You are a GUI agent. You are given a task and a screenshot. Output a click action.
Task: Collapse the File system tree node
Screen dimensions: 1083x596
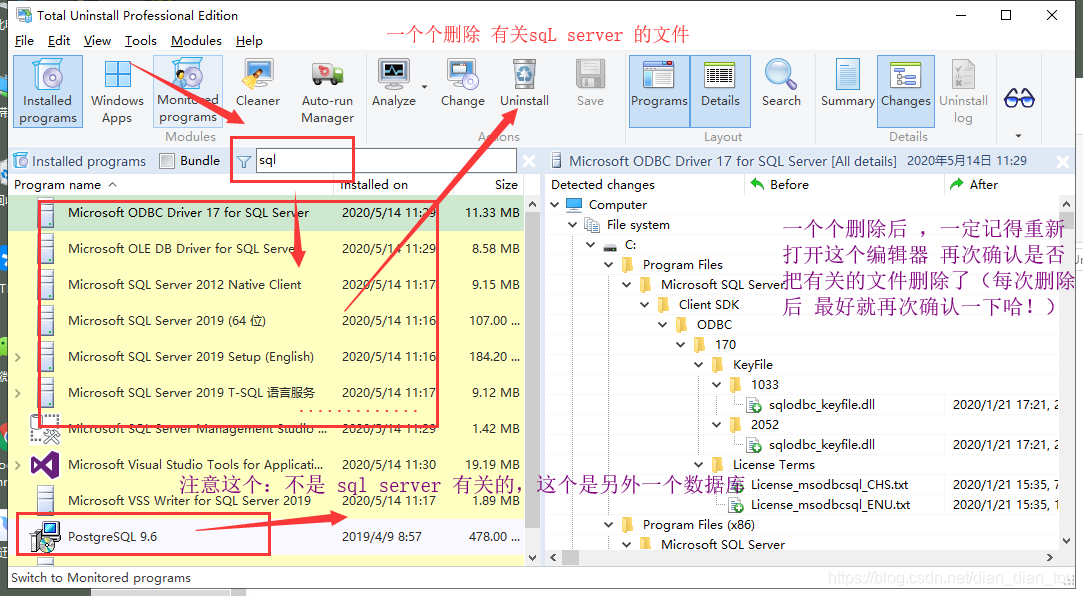pyautogui.click(x=573, y=224)
